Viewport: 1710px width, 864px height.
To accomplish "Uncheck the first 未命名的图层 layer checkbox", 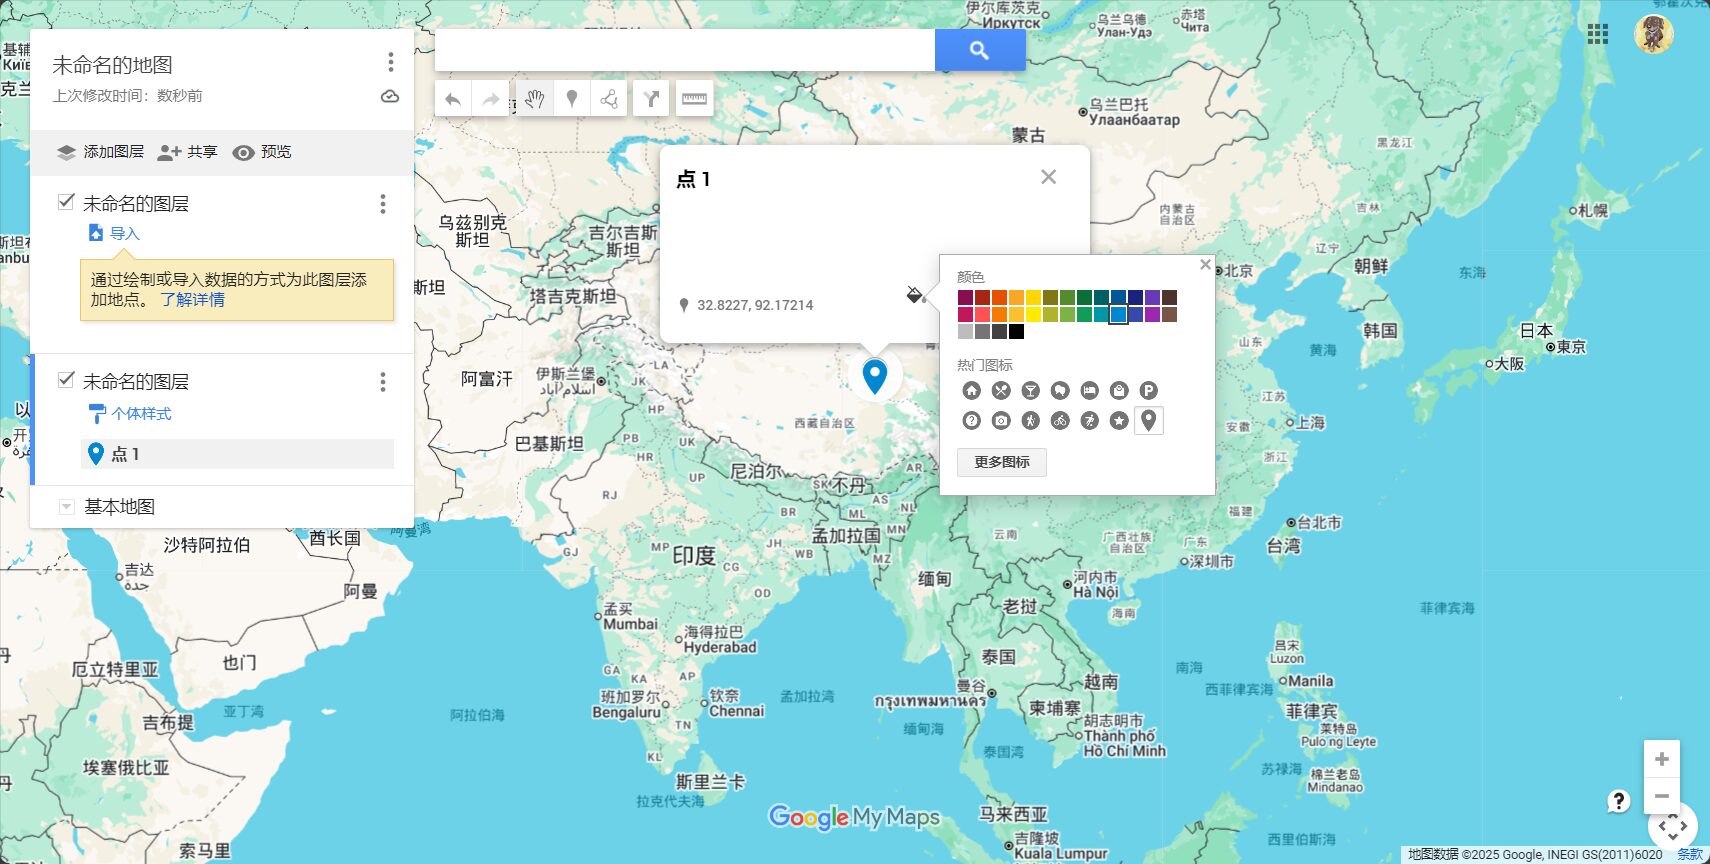I will [x=66, y=202].
